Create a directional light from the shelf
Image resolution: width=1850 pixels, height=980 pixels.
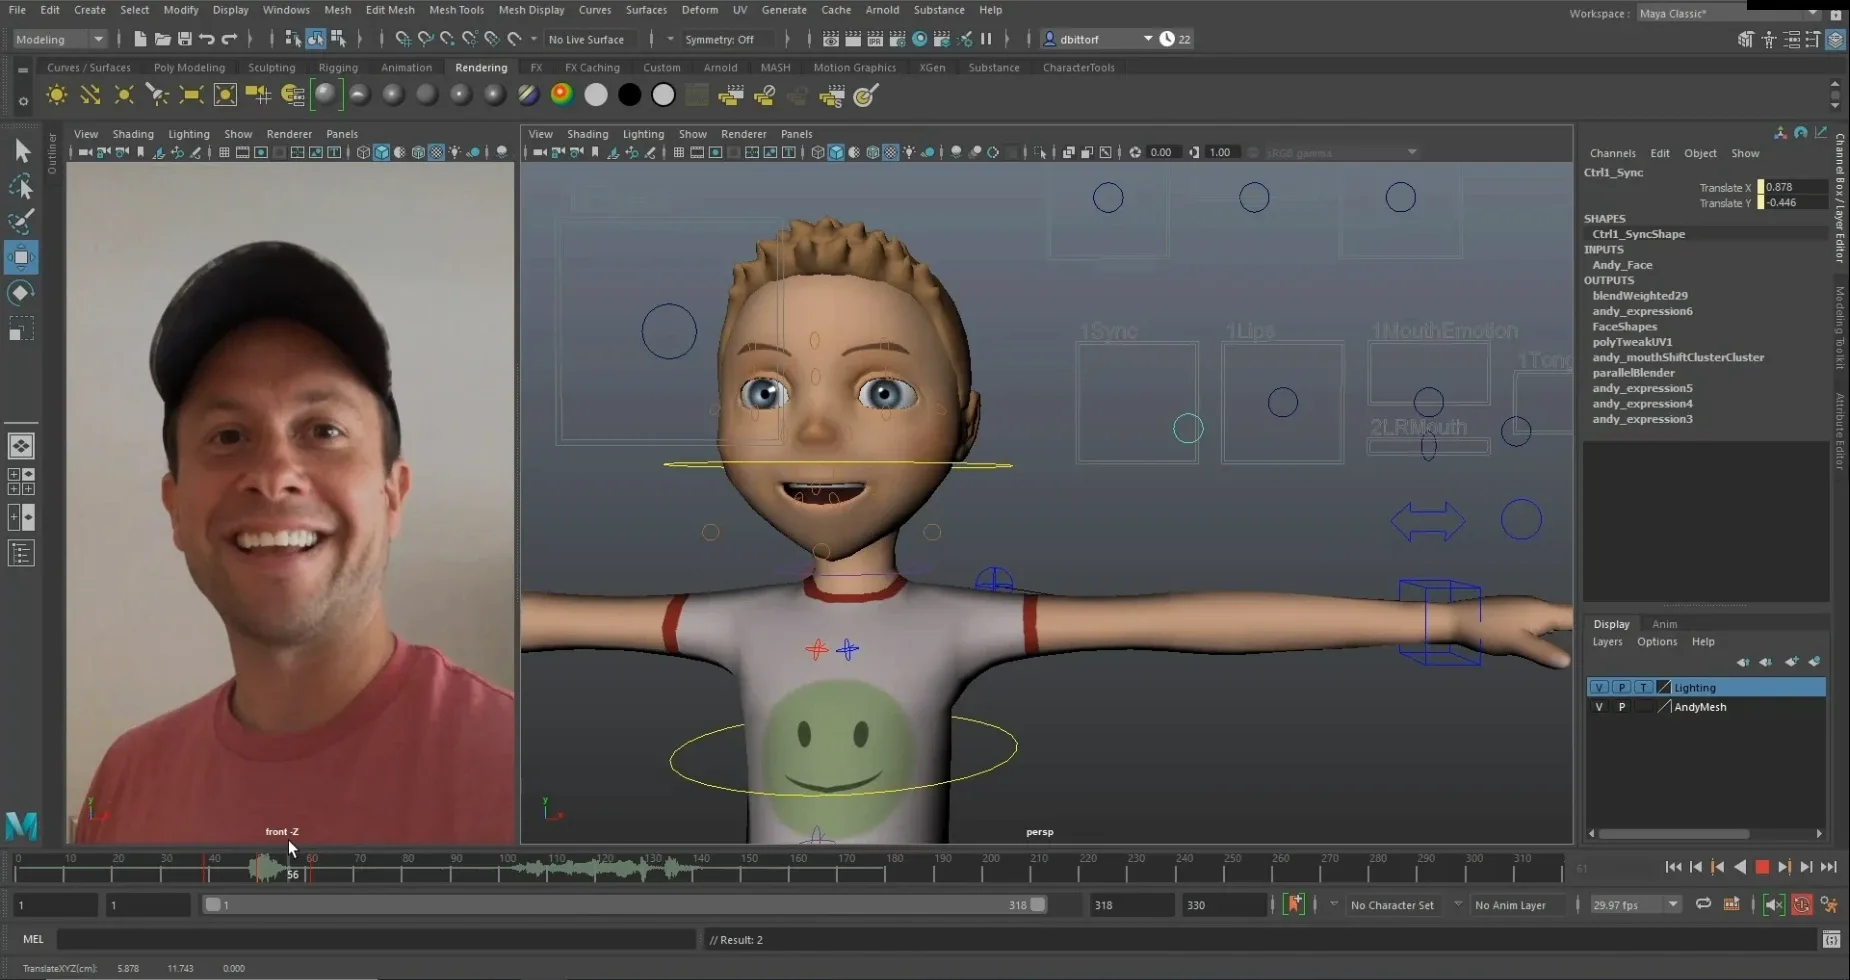[x=90, y=95]
